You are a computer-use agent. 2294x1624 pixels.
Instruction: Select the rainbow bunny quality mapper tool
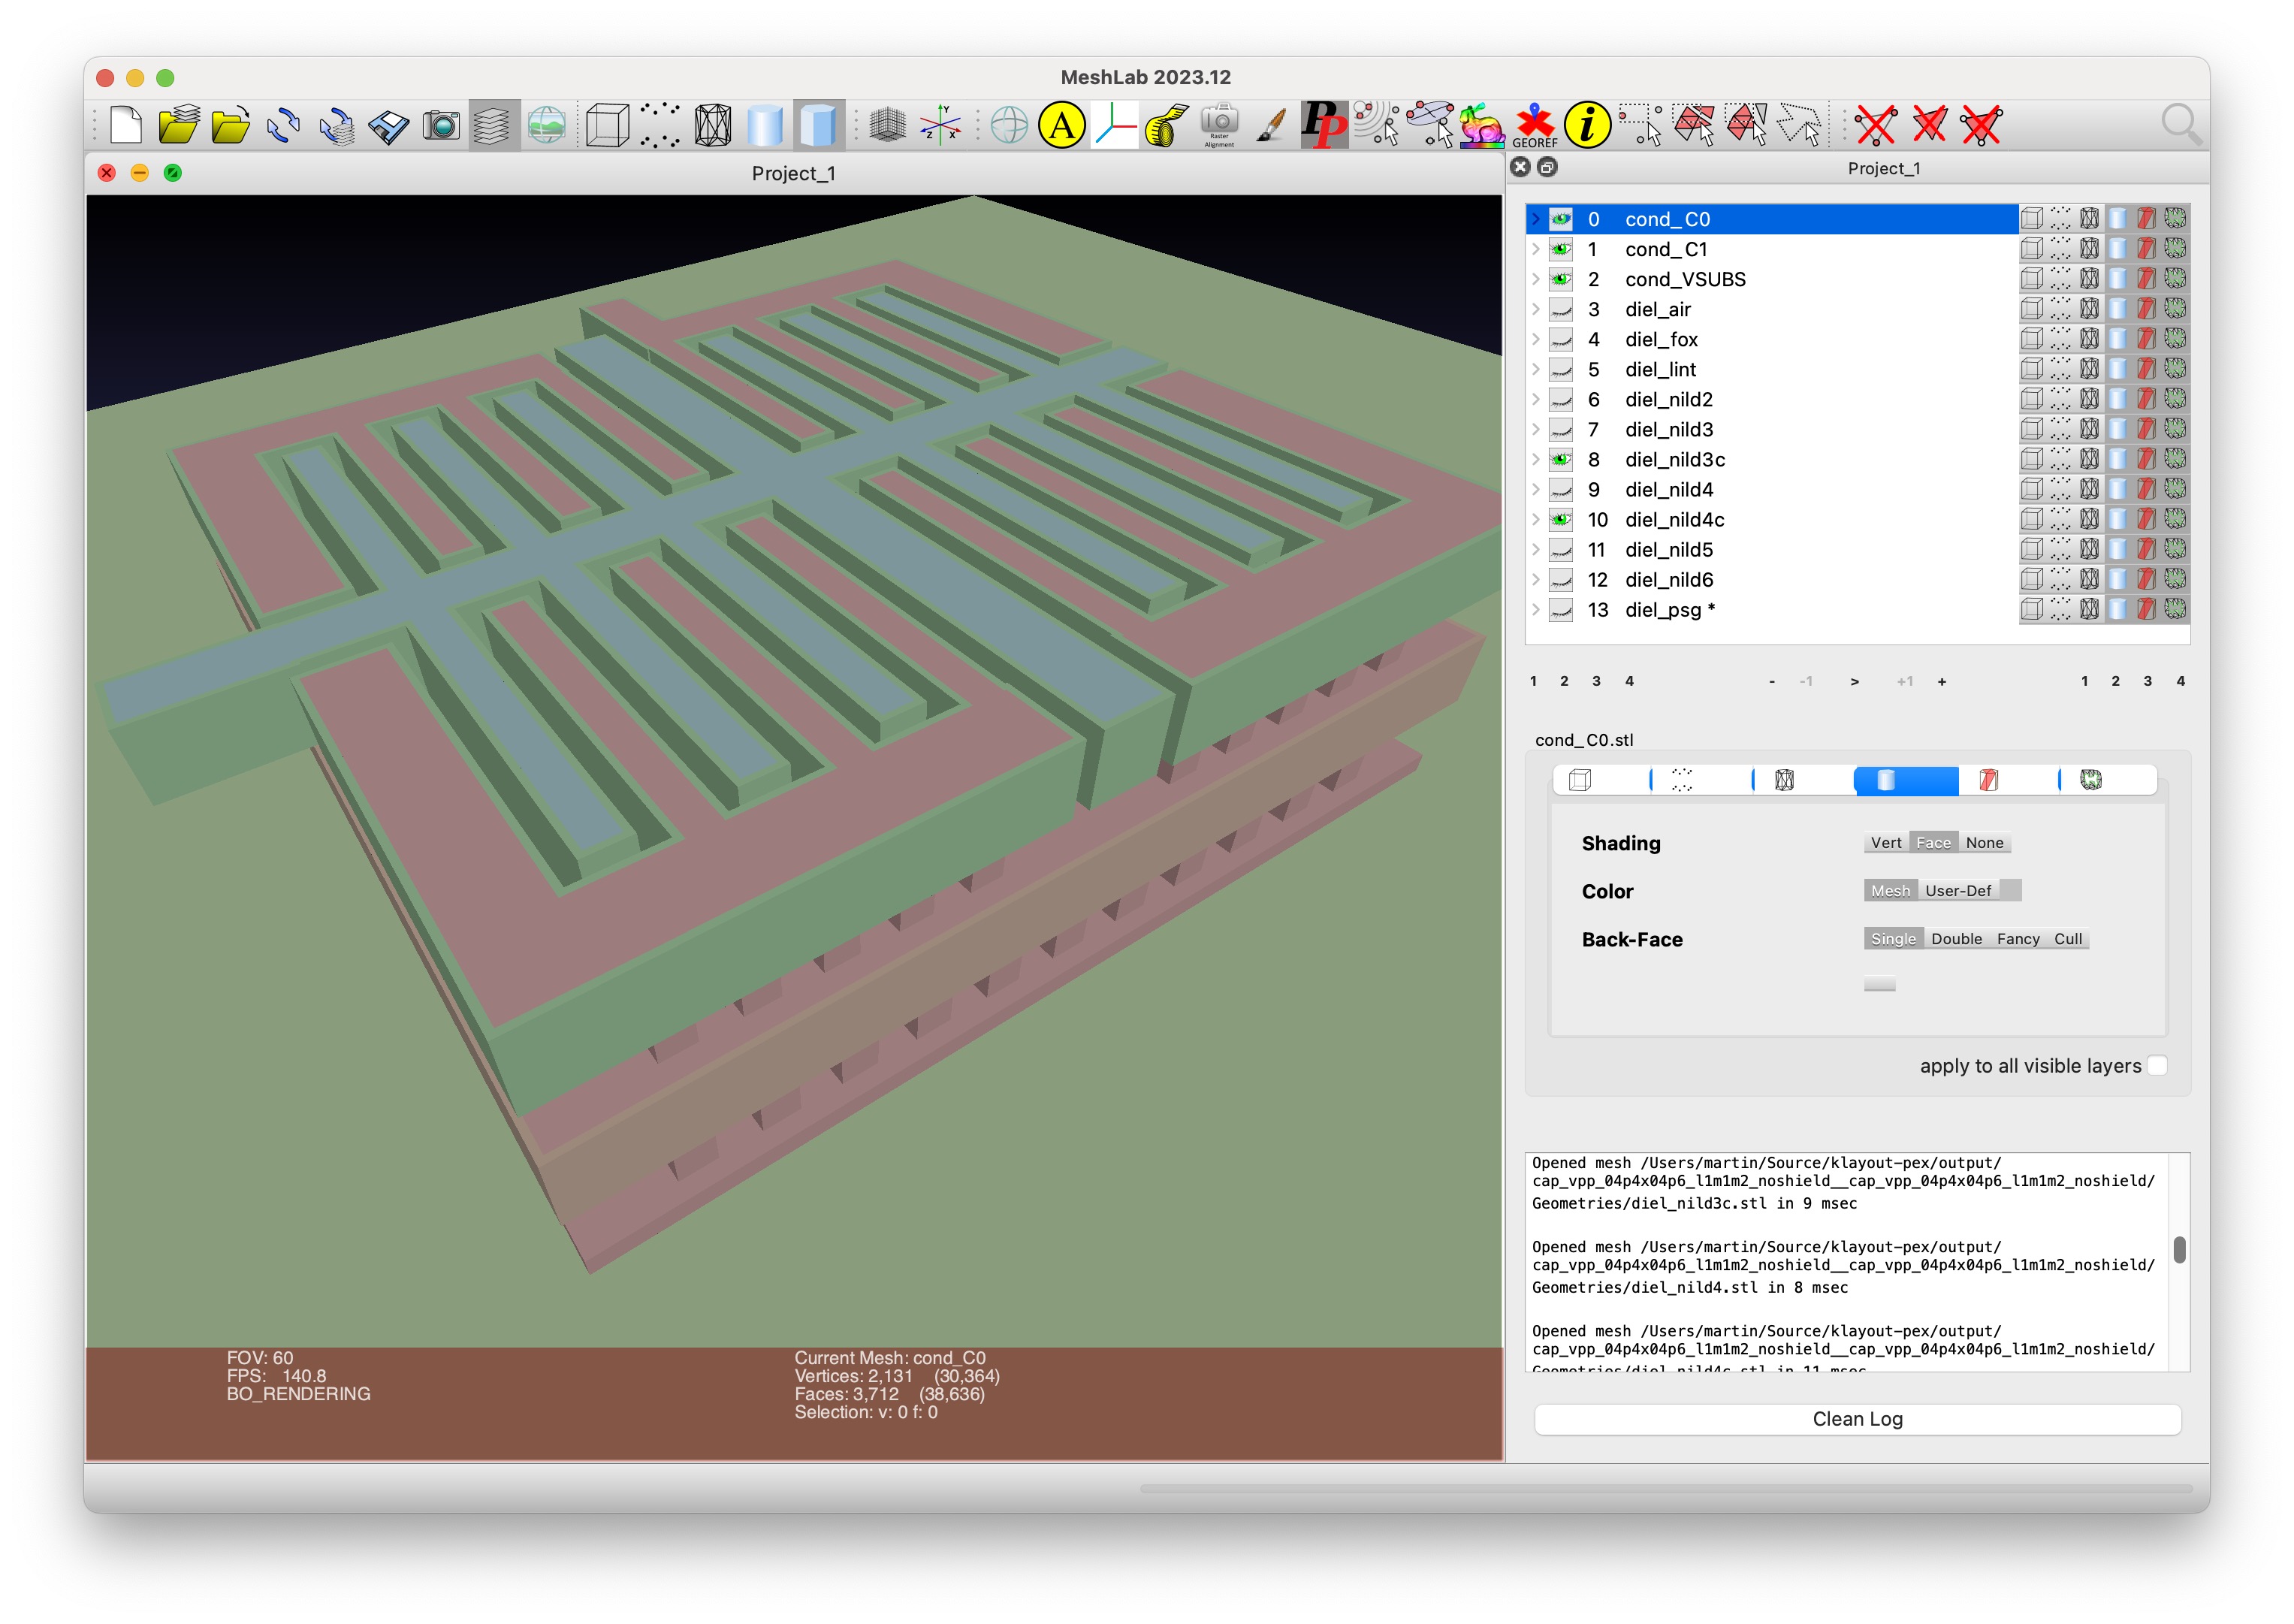coord(1482,125)
